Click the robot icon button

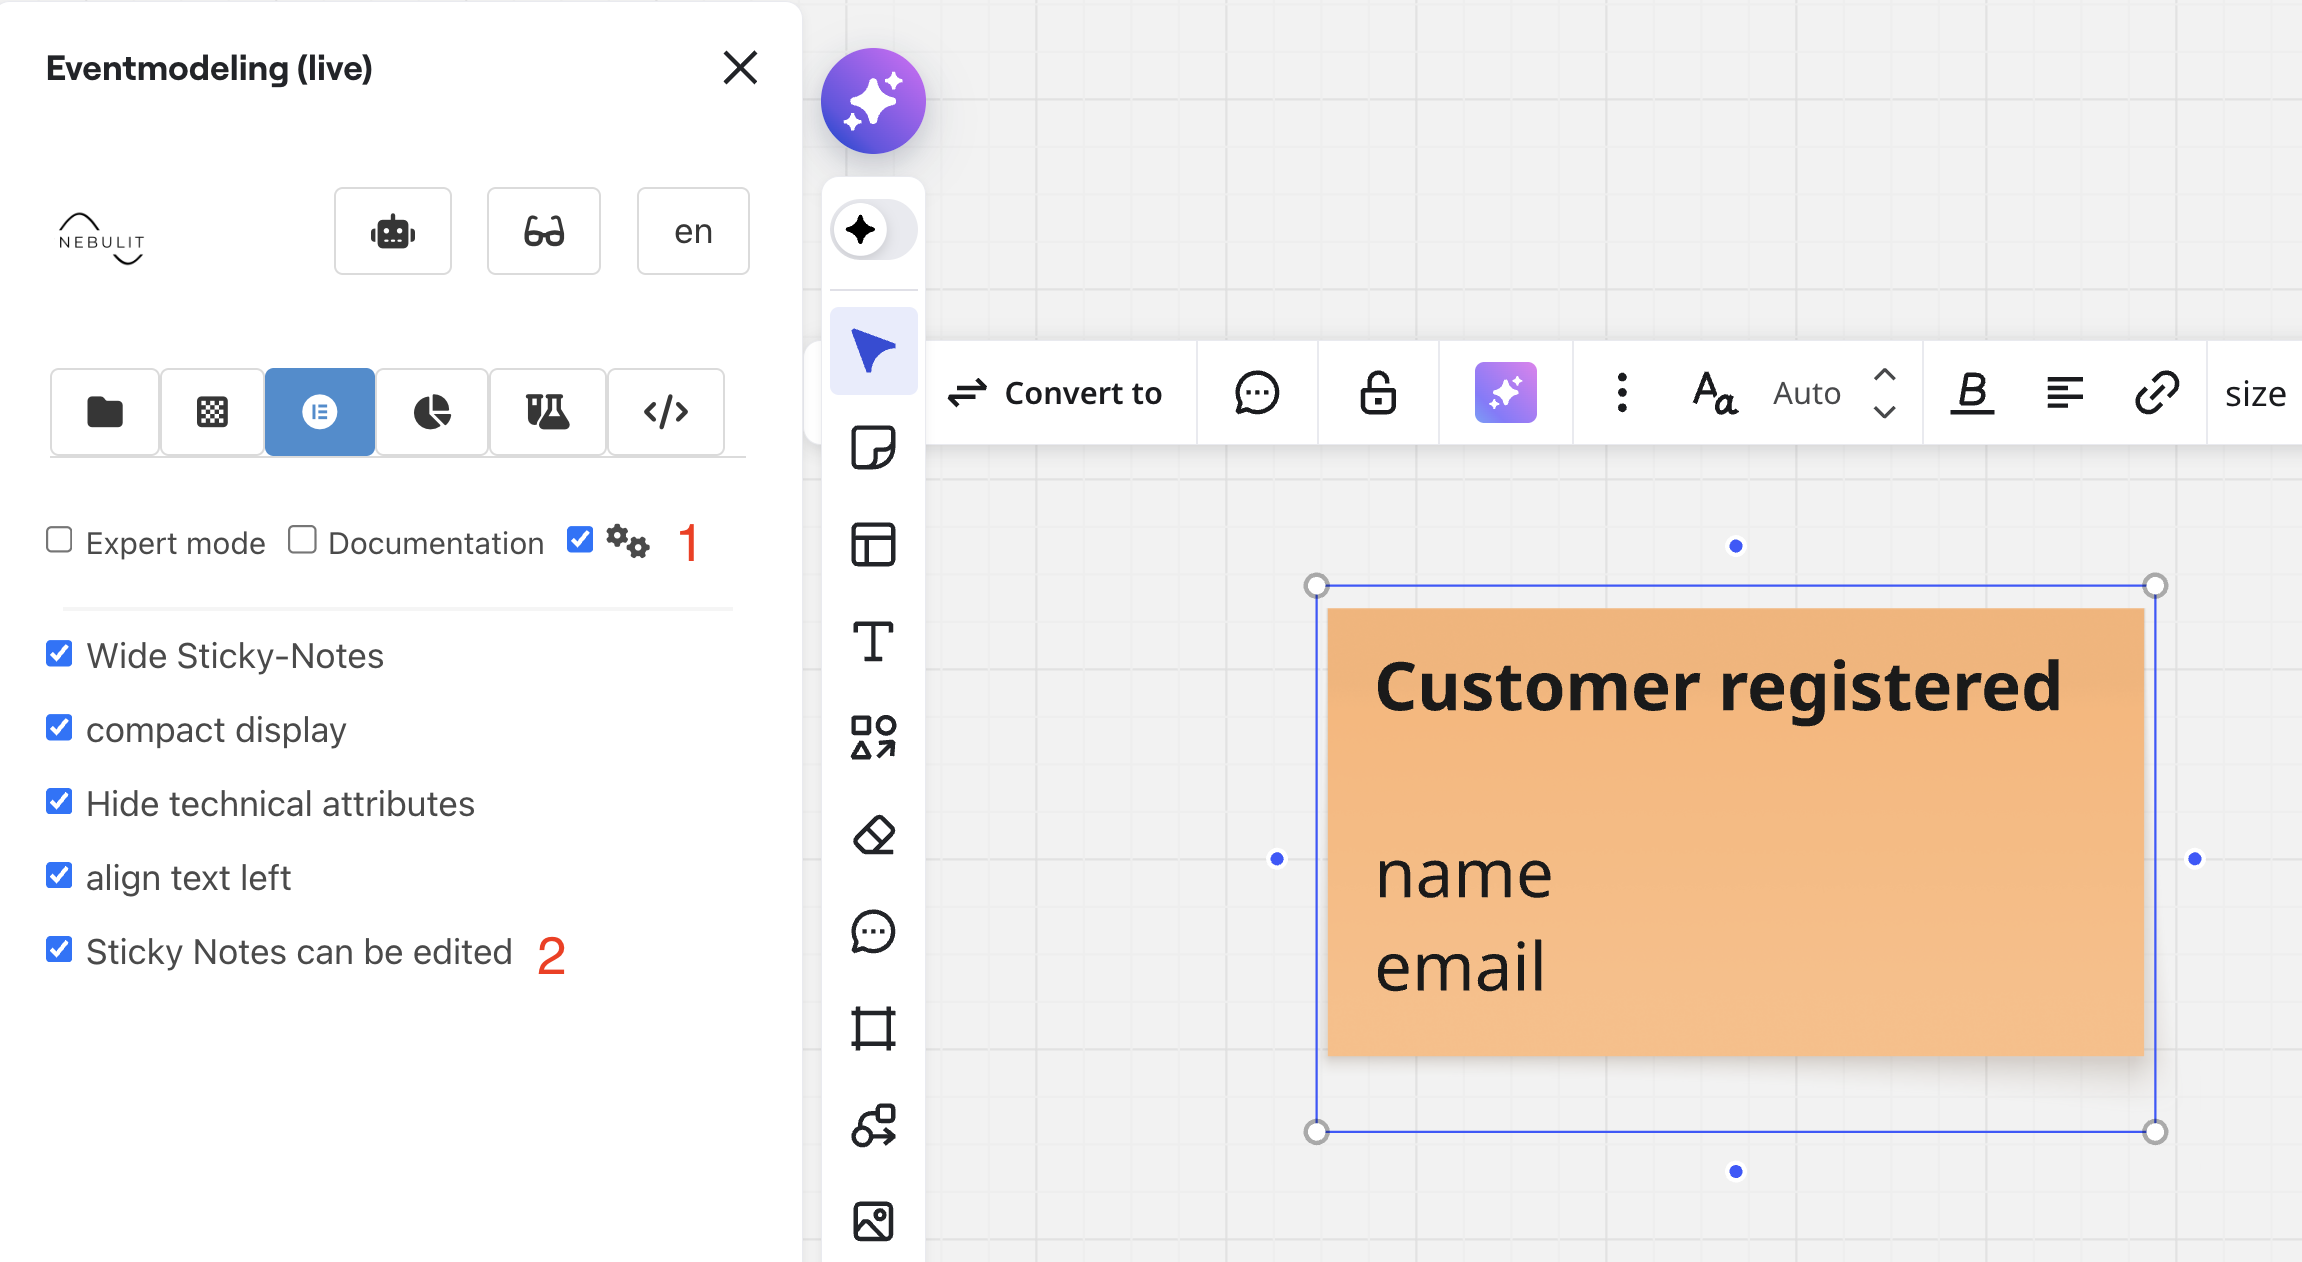point(393,231)
